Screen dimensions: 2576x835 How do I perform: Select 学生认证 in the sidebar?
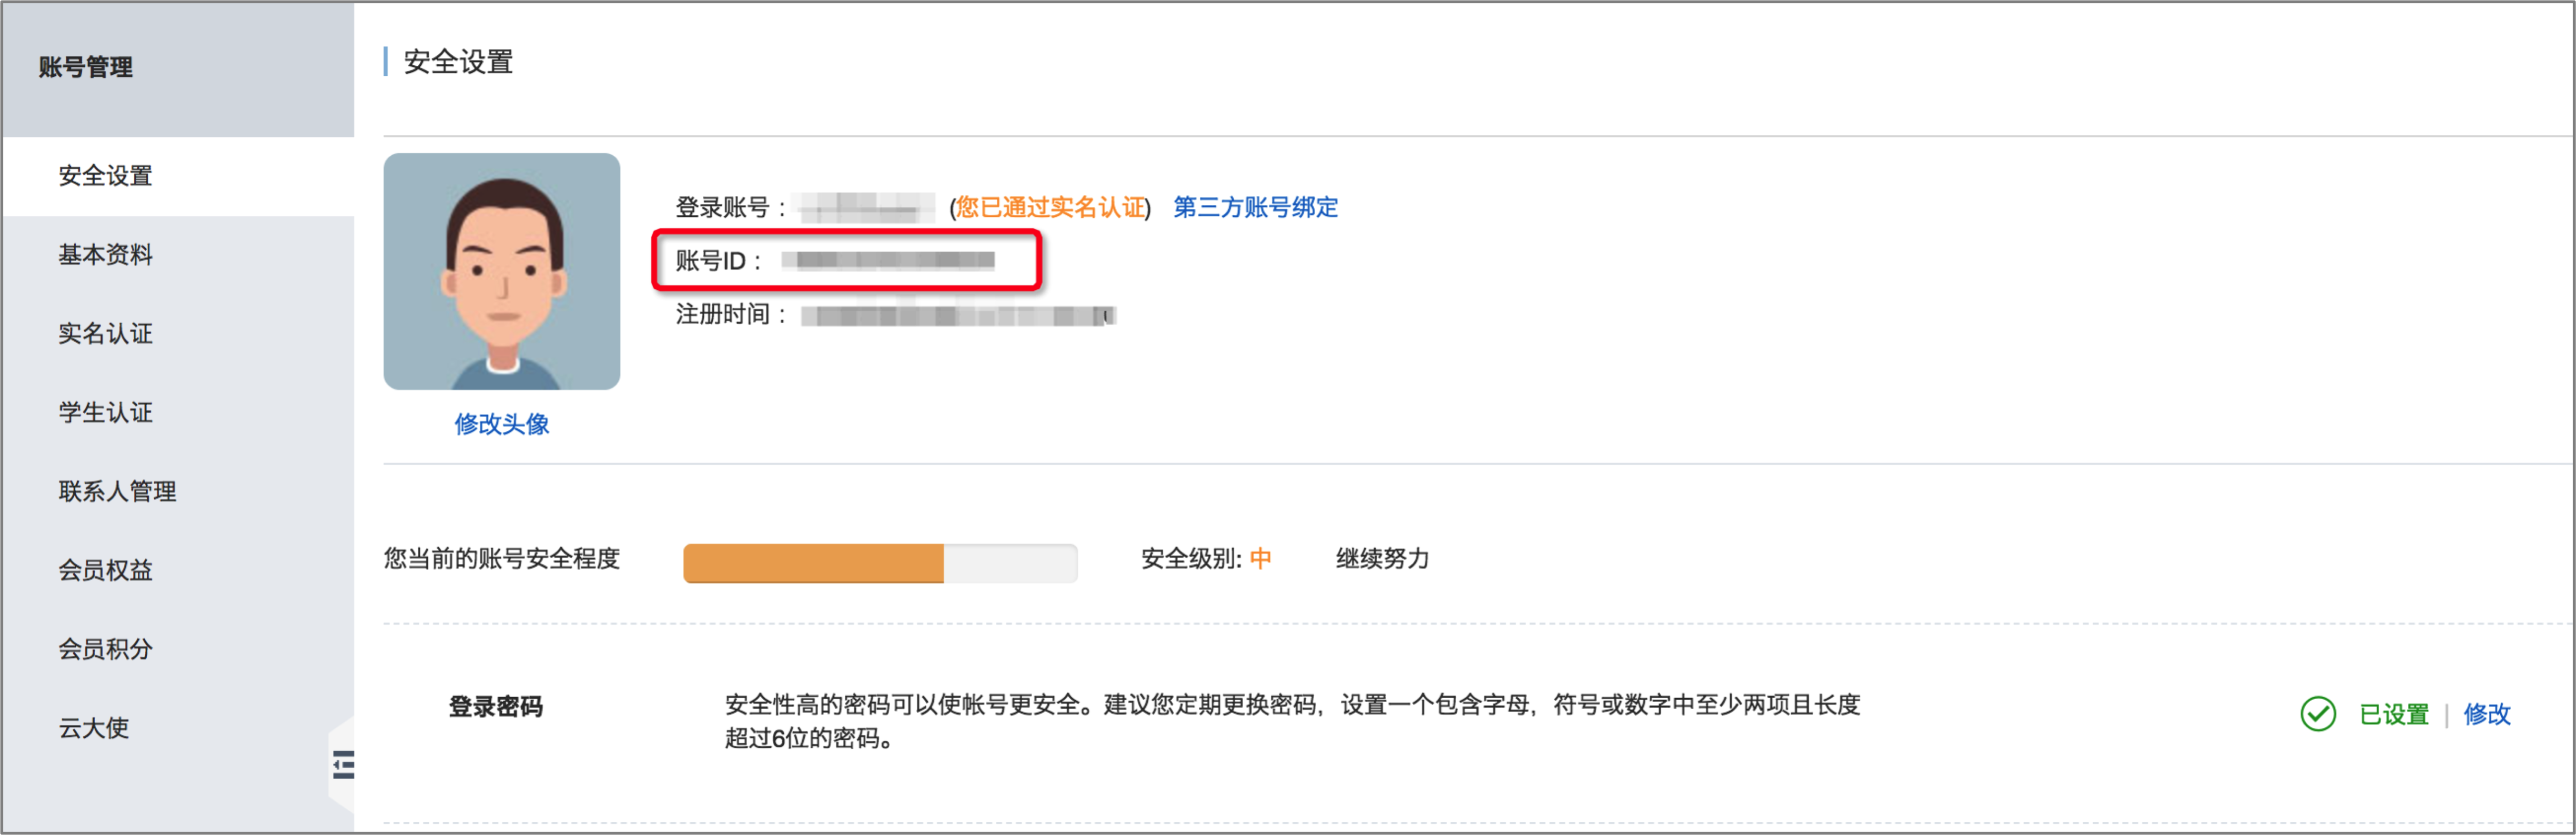click(106, 413)
